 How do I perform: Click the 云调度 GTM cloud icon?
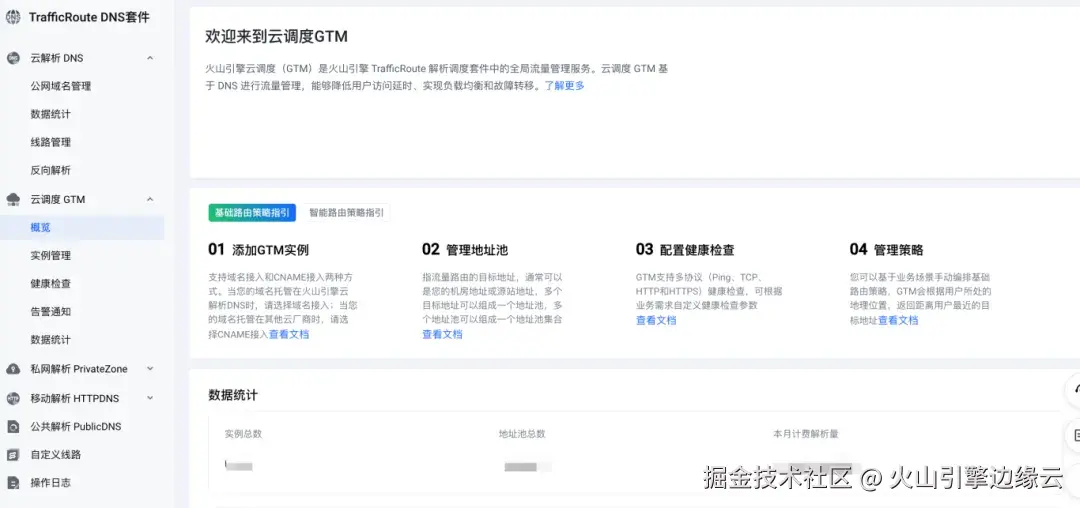point(13,200)
